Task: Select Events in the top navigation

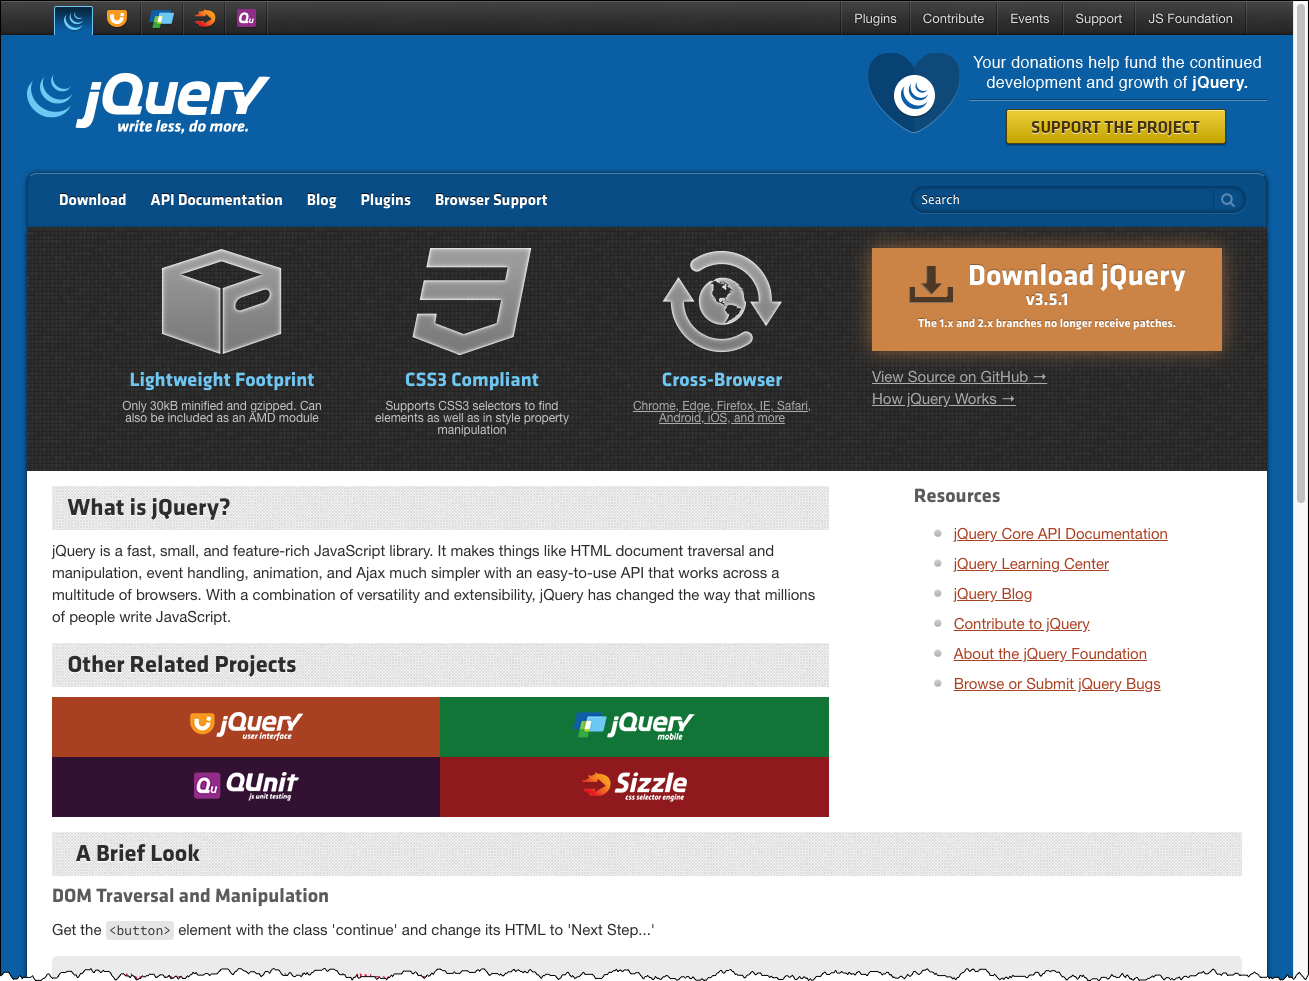Action: pos(1029,18)
